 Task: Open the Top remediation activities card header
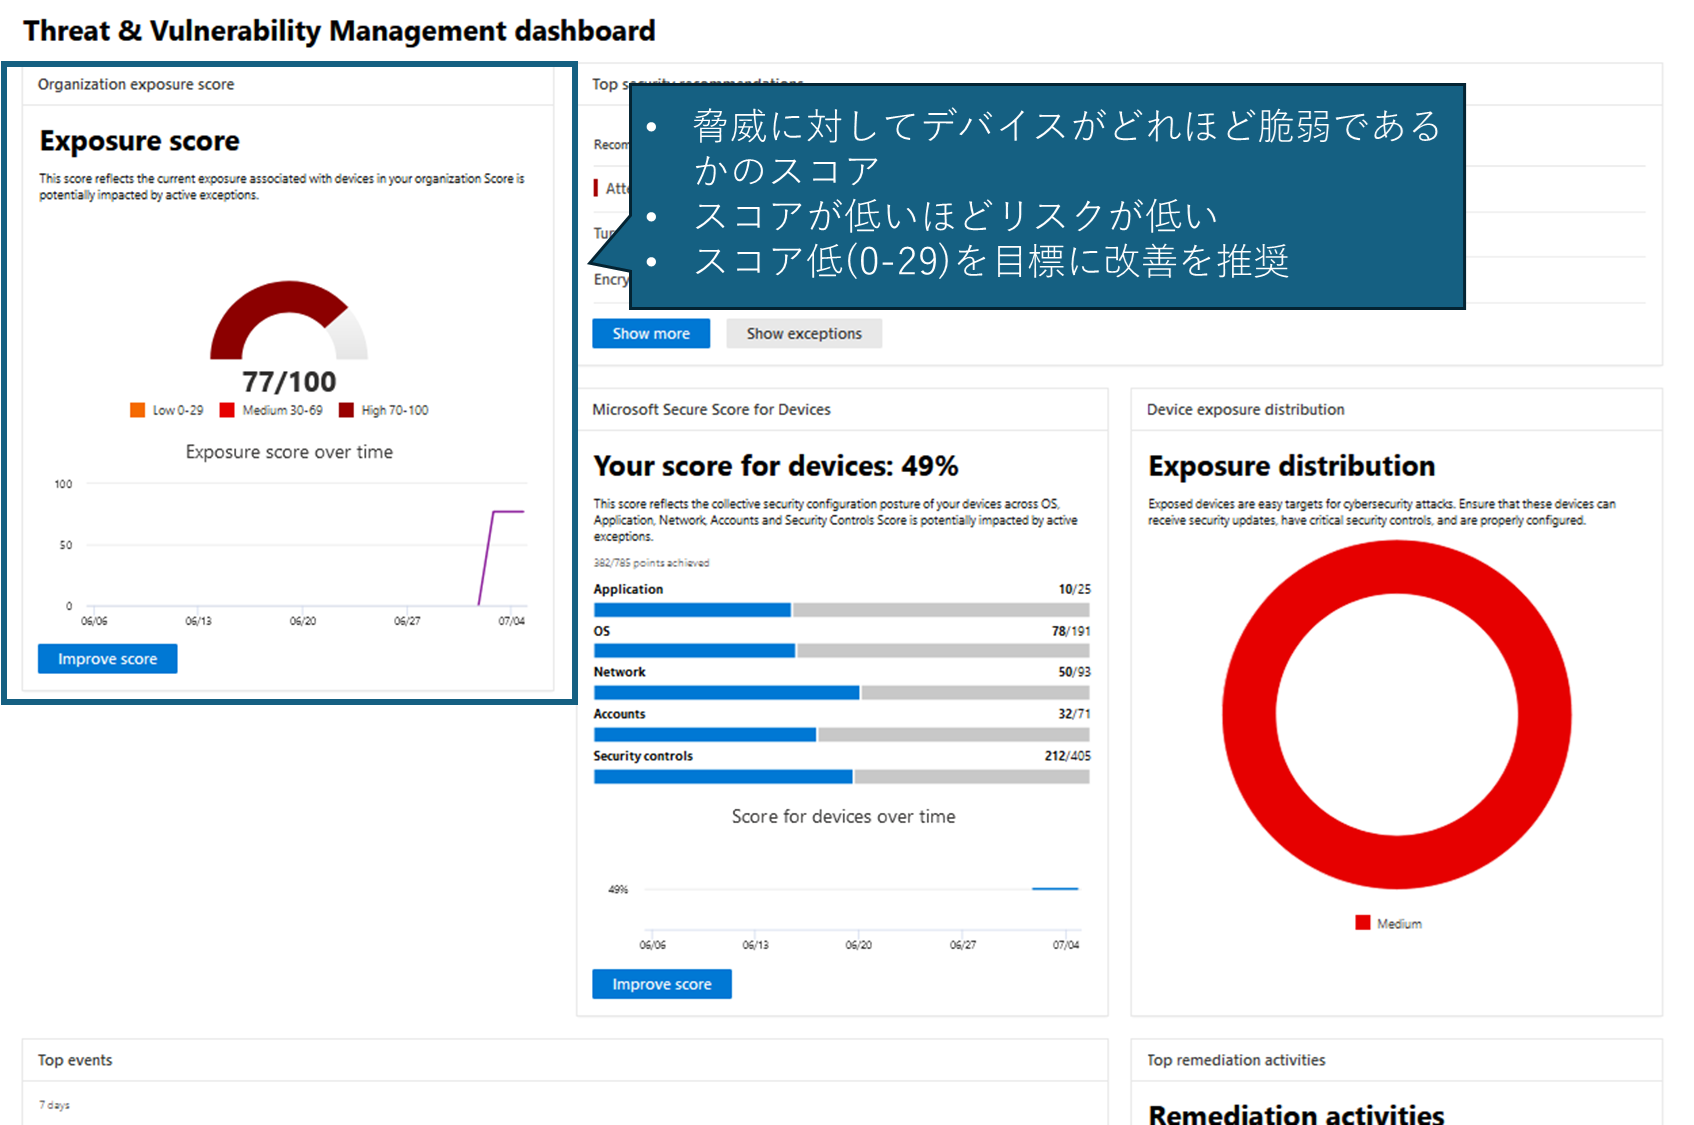coord(1397,1060)
